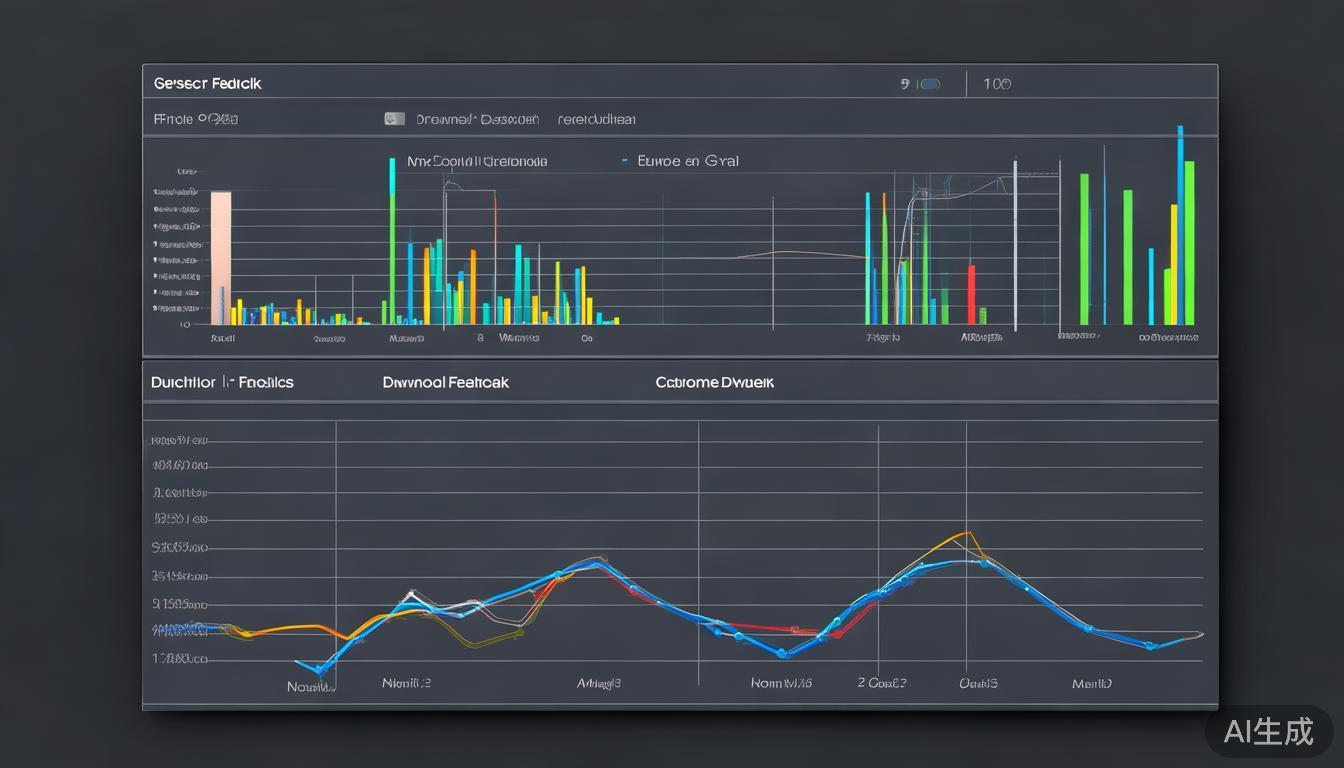Click the blue legend dash beside Euwoe en Gyal
This screenshot has height=768, width=1344.
click(625, 160)
